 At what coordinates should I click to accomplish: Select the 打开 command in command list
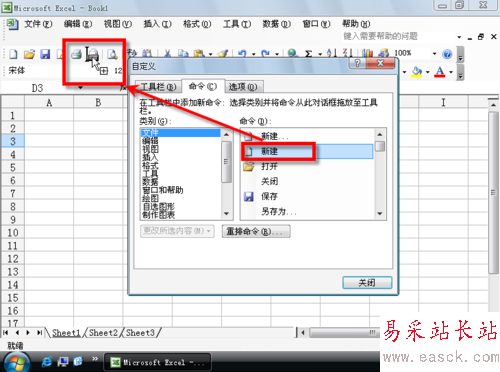pos(307,166)
